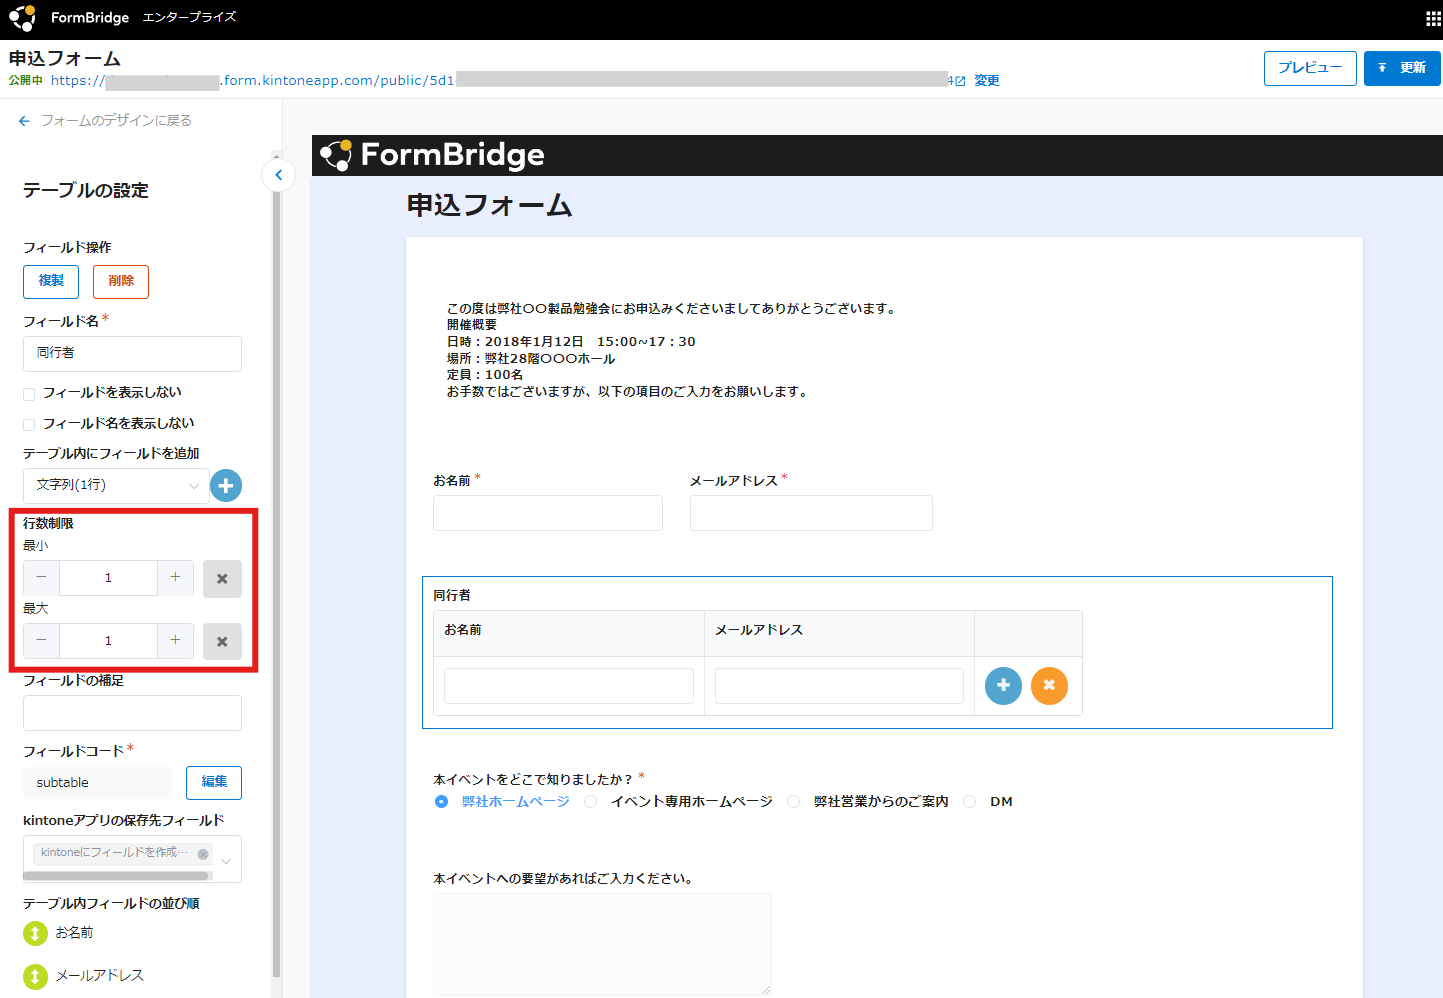Image resolution: width=1443 pixels, height=998 pixels.
Task: Click the 複製 button
Action: click(x=51, y=281)
